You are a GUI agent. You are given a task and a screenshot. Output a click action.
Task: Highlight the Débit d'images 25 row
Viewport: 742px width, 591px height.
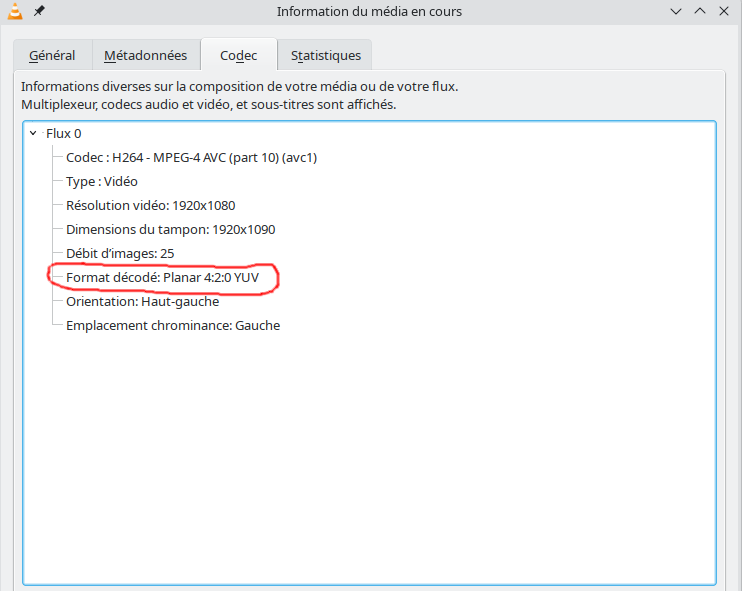coord(120,254)
